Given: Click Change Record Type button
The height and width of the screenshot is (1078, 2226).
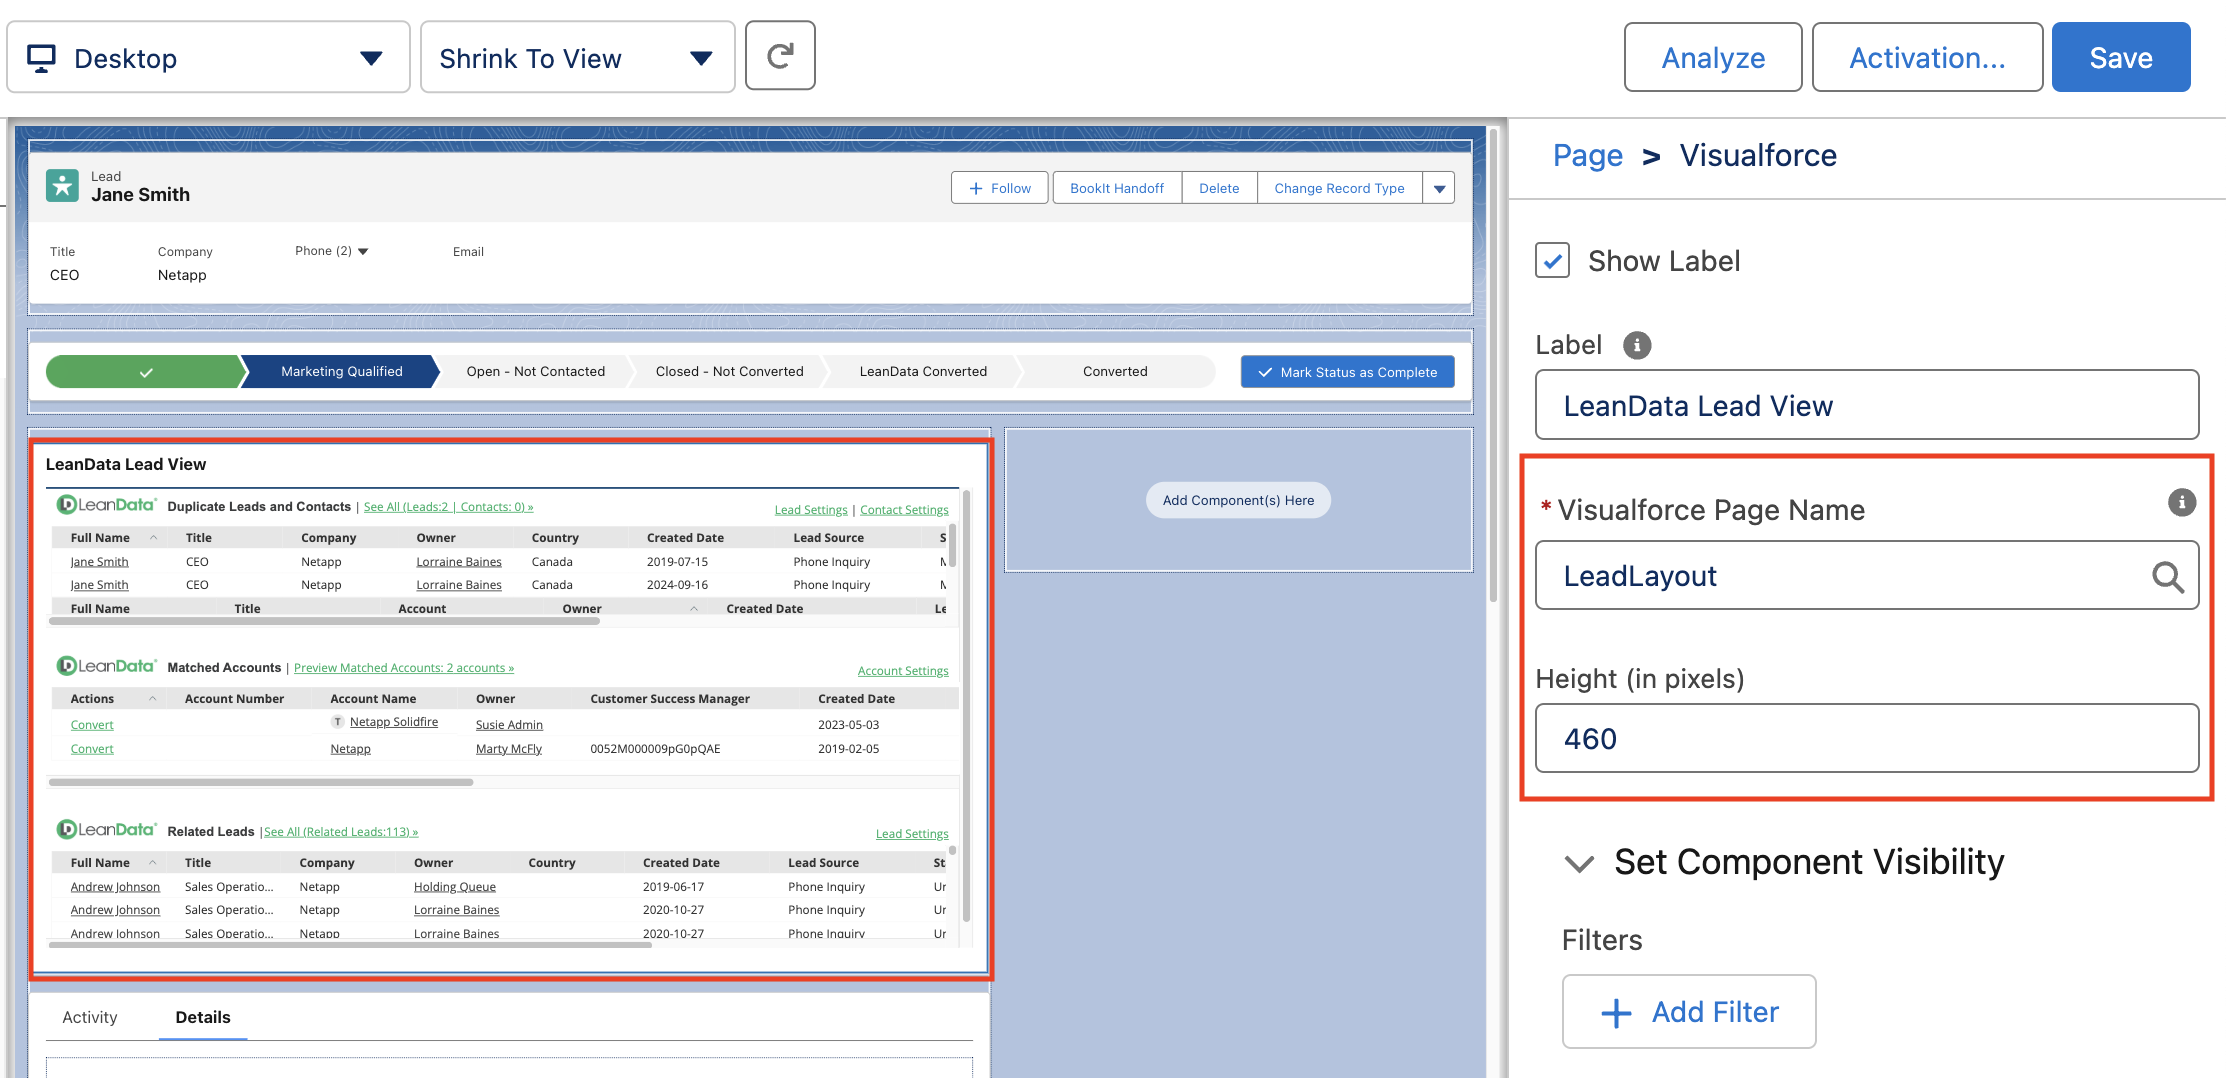Looking at the screenshot, I should click(x=1339, y=188).
